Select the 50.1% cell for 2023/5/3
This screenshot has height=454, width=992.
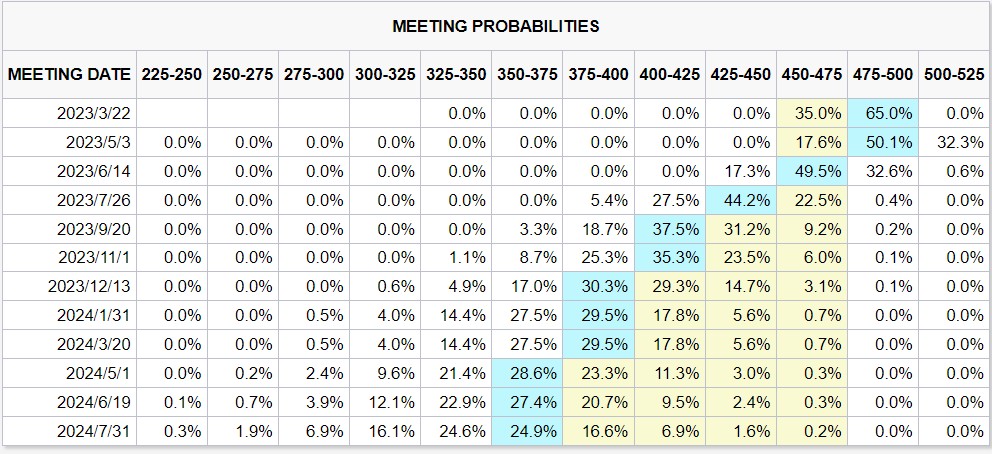click(x=883, y=143)
